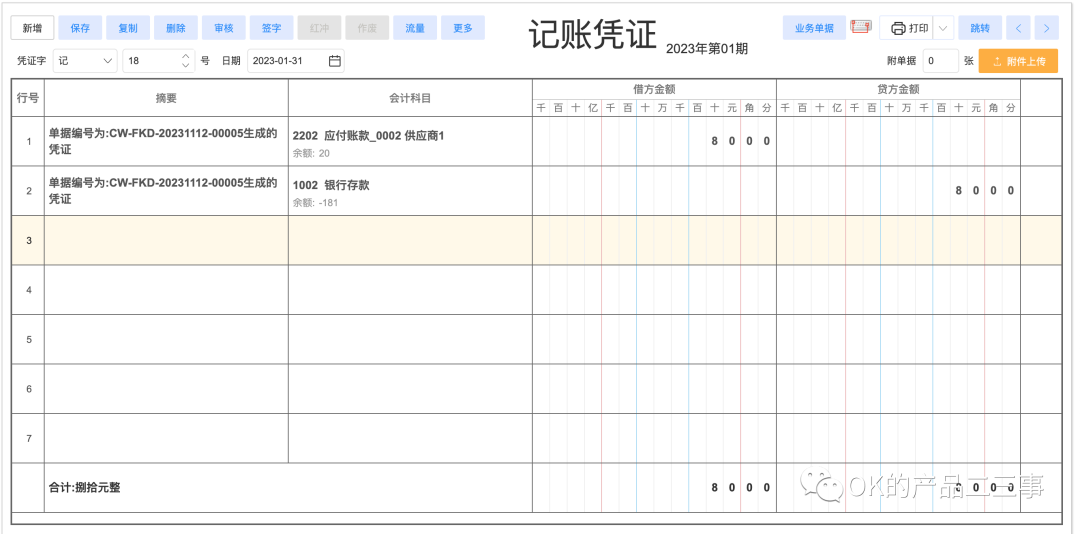Click 余额: -181 under 银行存款
The height and width of the screenshot is (534, 1080).
315,203
